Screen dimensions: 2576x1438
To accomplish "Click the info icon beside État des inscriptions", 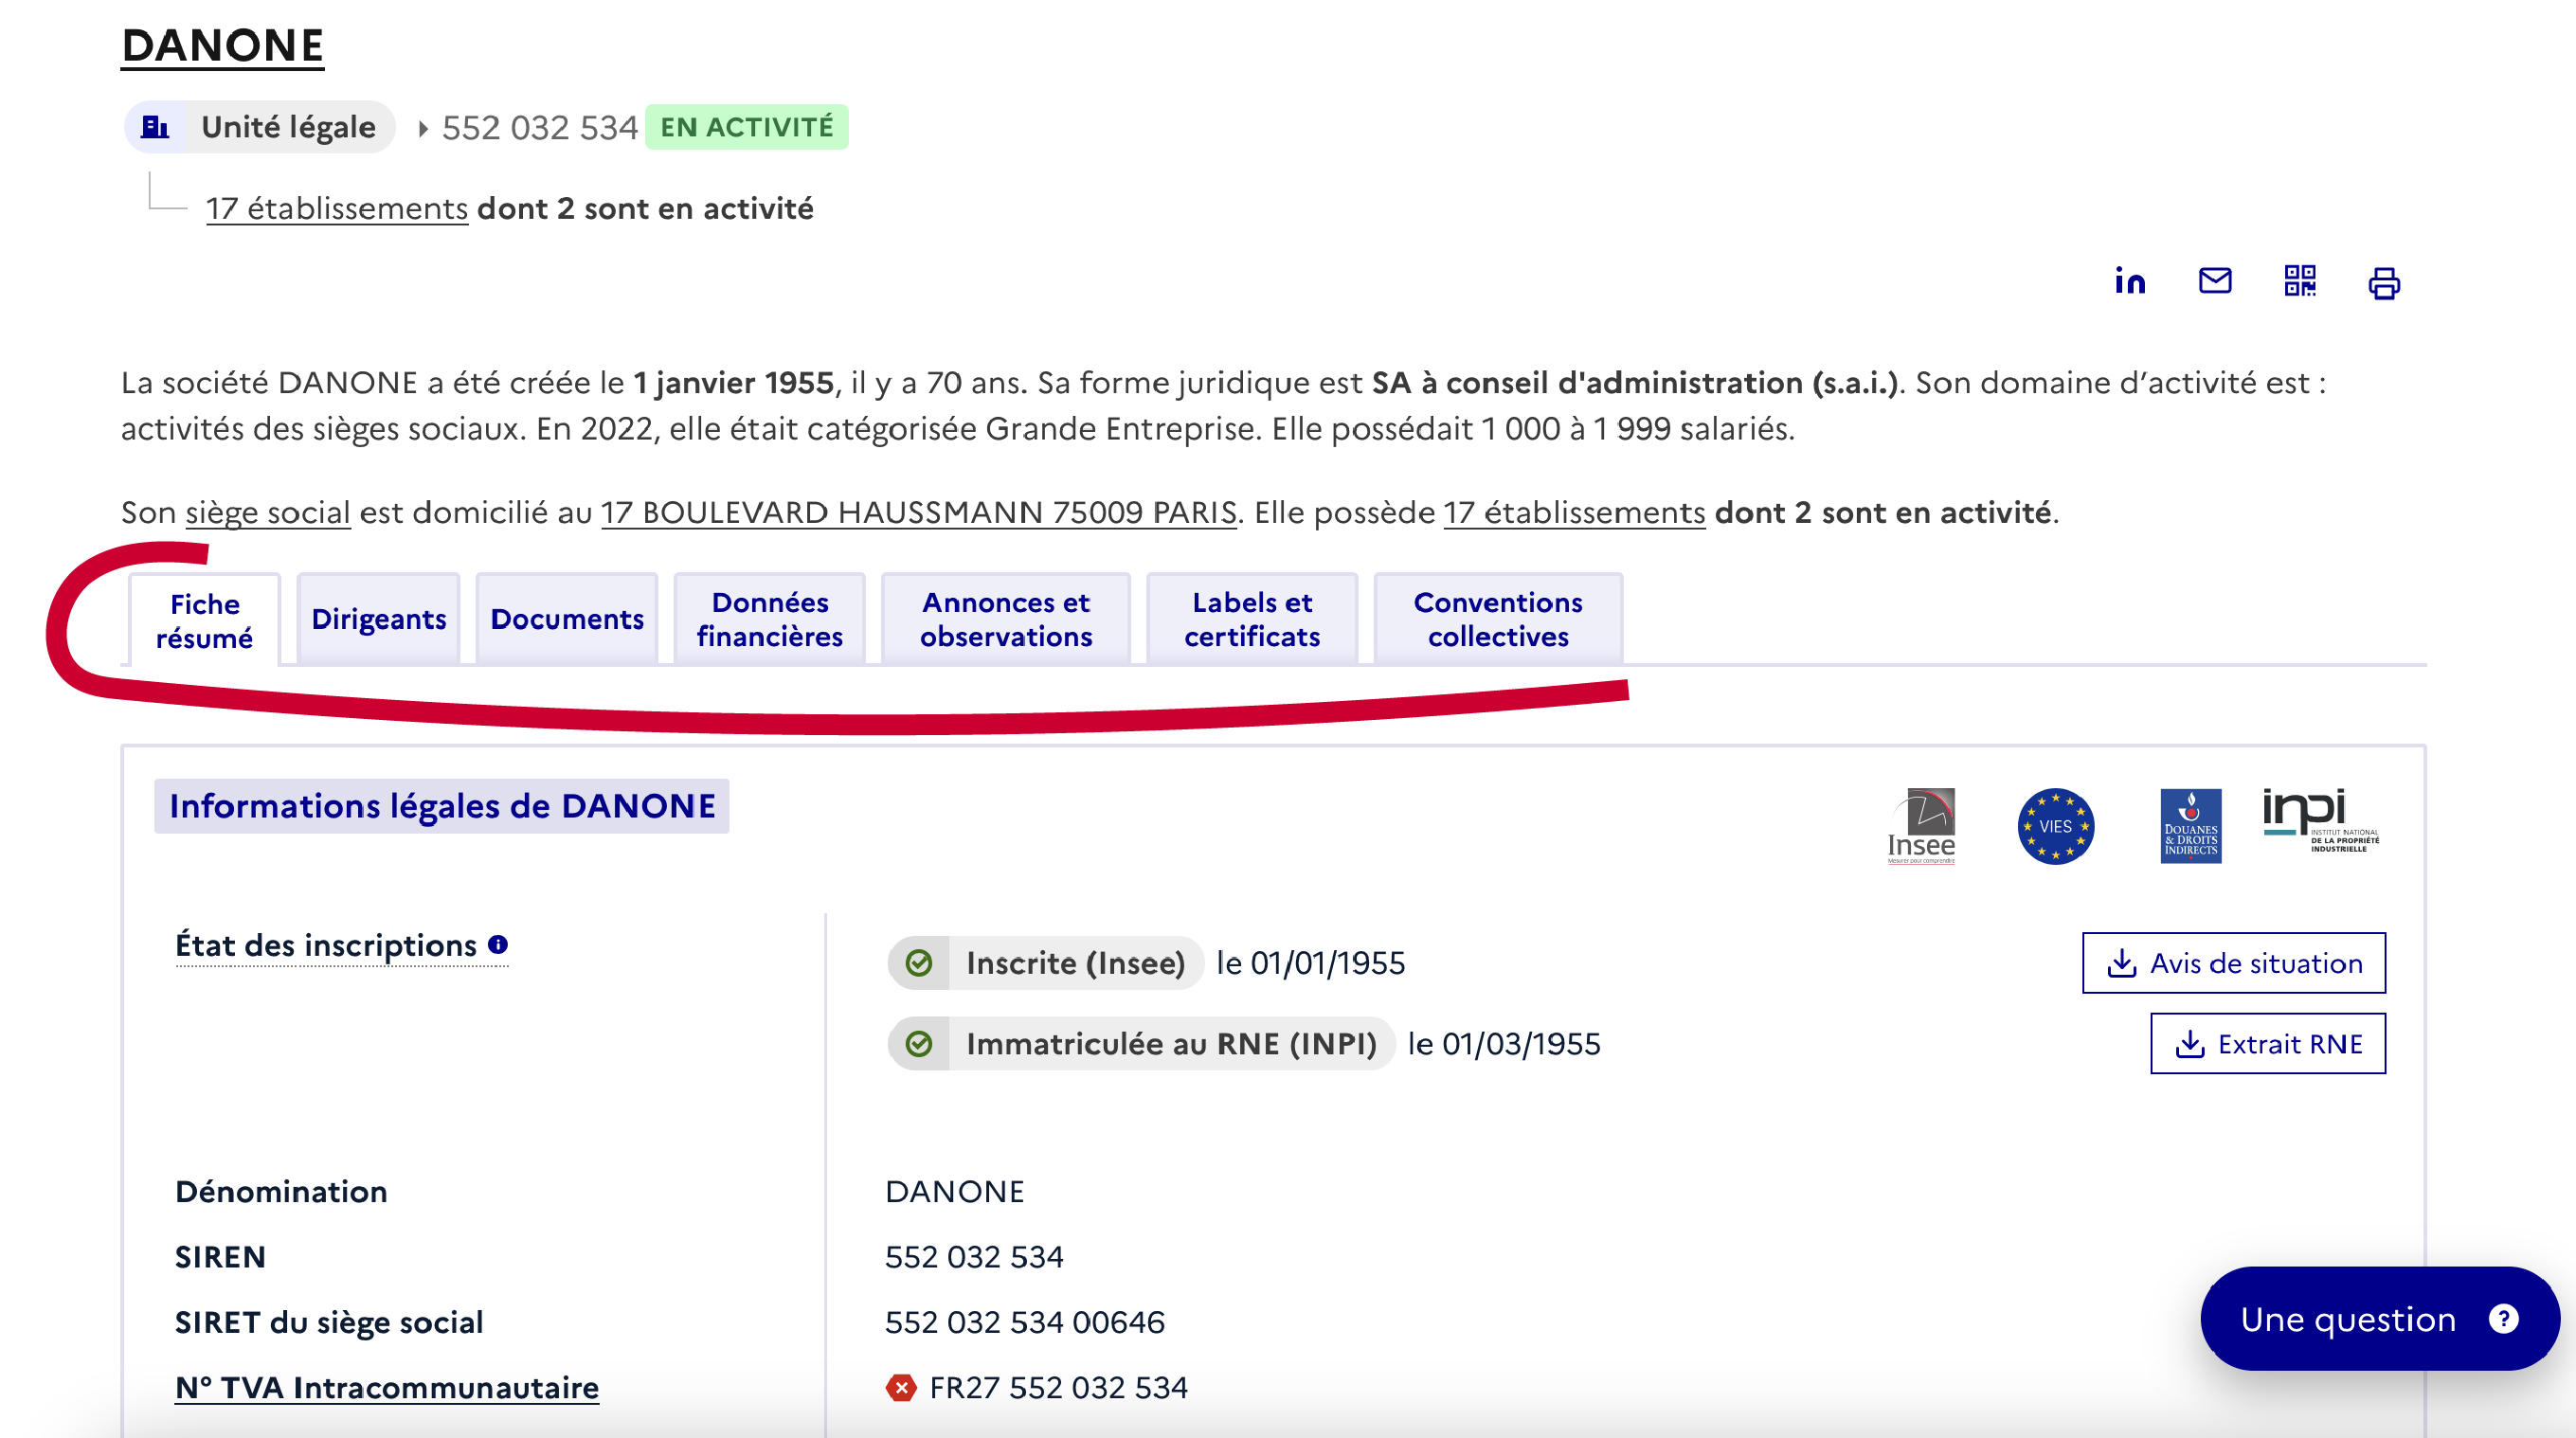I will [498, 945].
